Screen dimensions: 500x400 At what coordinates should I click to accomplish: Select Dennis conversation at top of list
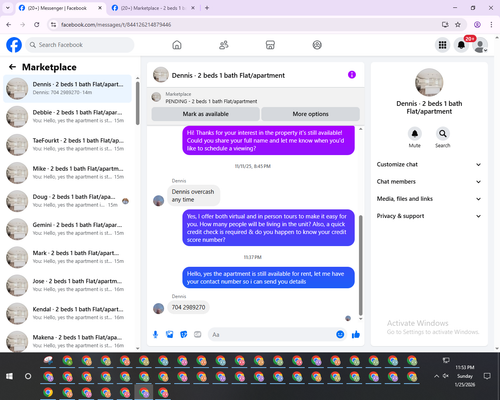[x=67, y=89]
